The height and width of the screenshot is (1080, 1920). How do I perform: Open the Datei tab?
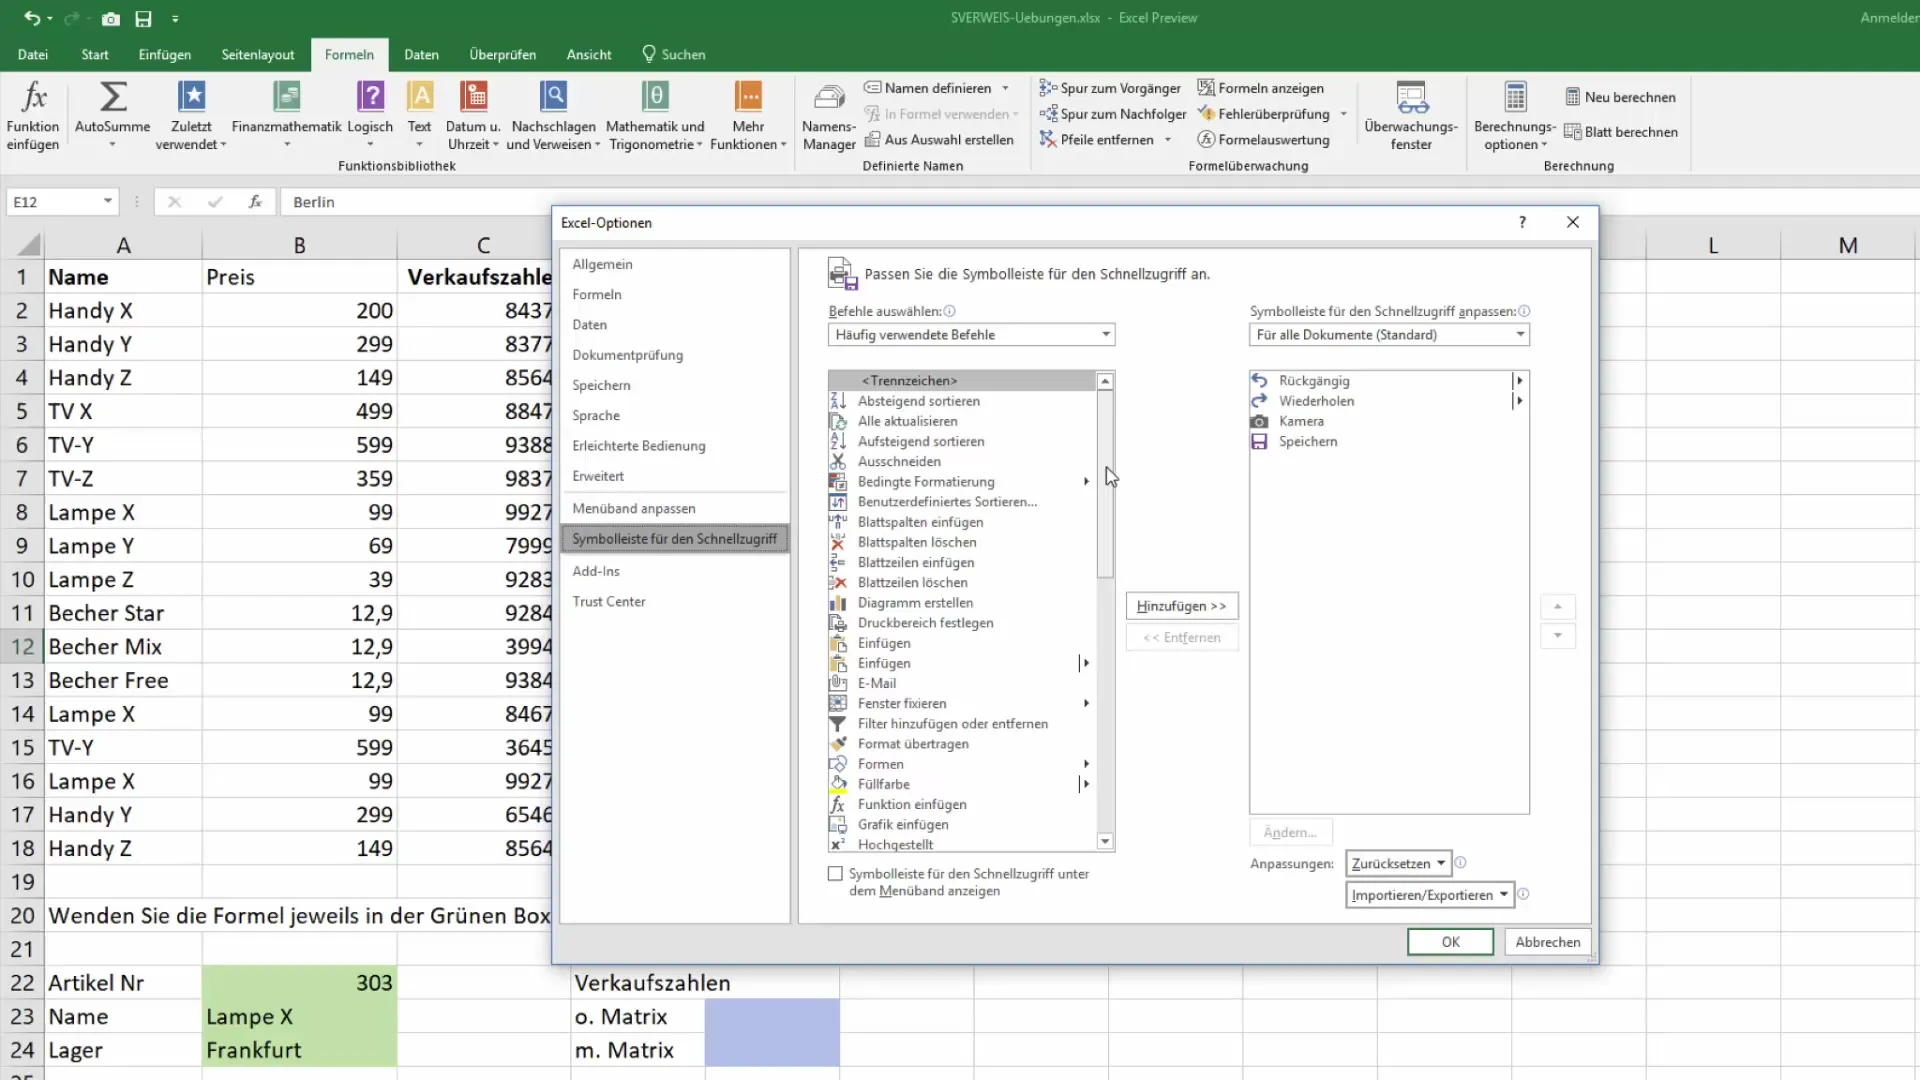(33, 55)
